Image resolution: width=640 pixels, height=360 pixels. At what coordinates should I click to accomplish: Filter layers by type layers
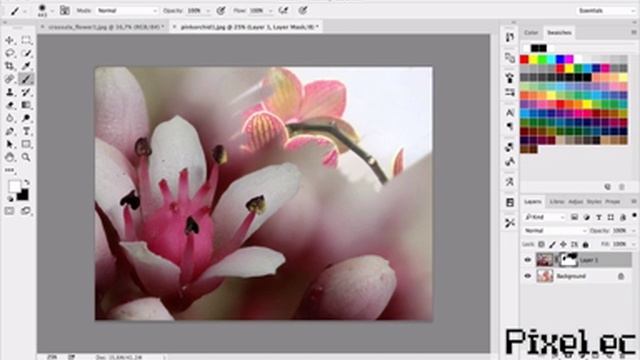[x=599, y=217]
